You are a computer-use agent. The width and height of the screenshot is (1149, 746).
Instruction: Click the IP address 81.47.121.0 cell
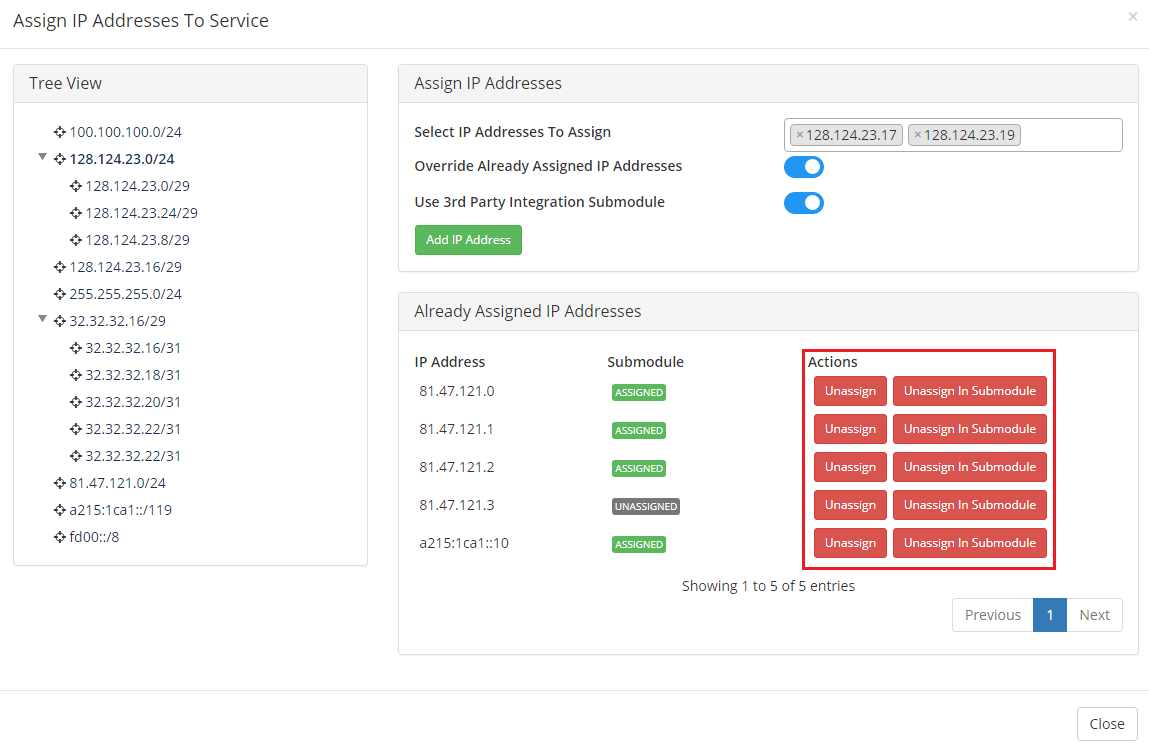click(x=457, y=391)
